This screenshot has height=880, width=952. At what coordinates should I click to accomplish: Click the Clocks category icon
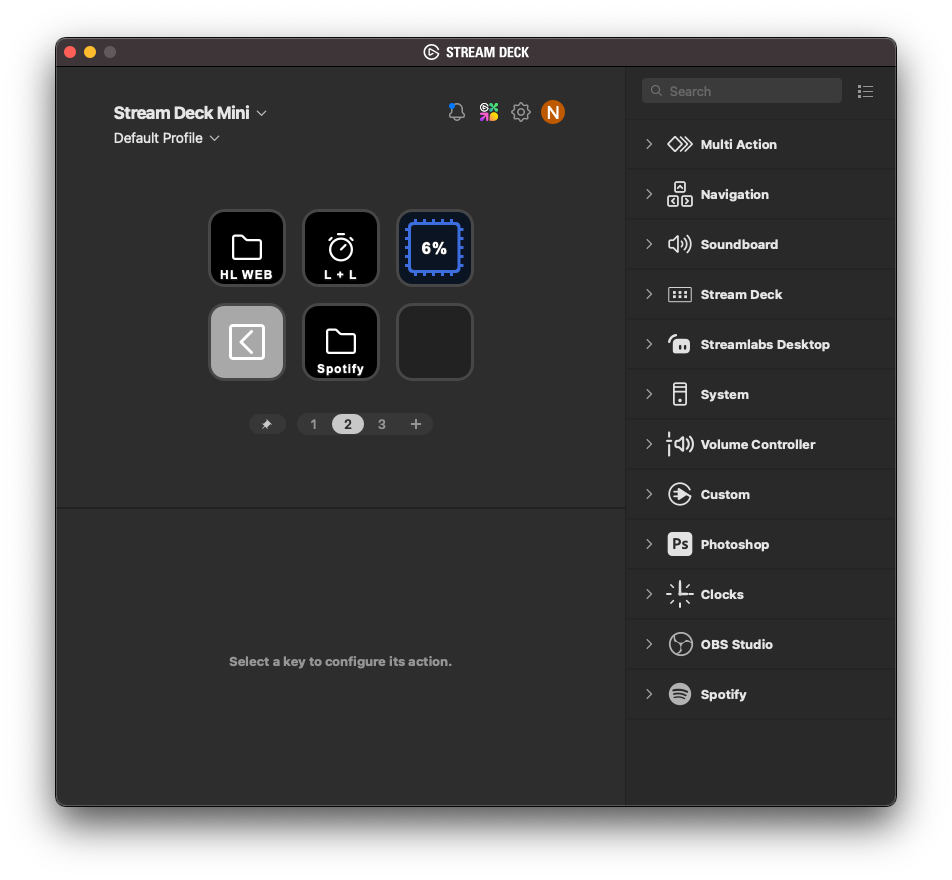tap(680, 595)
